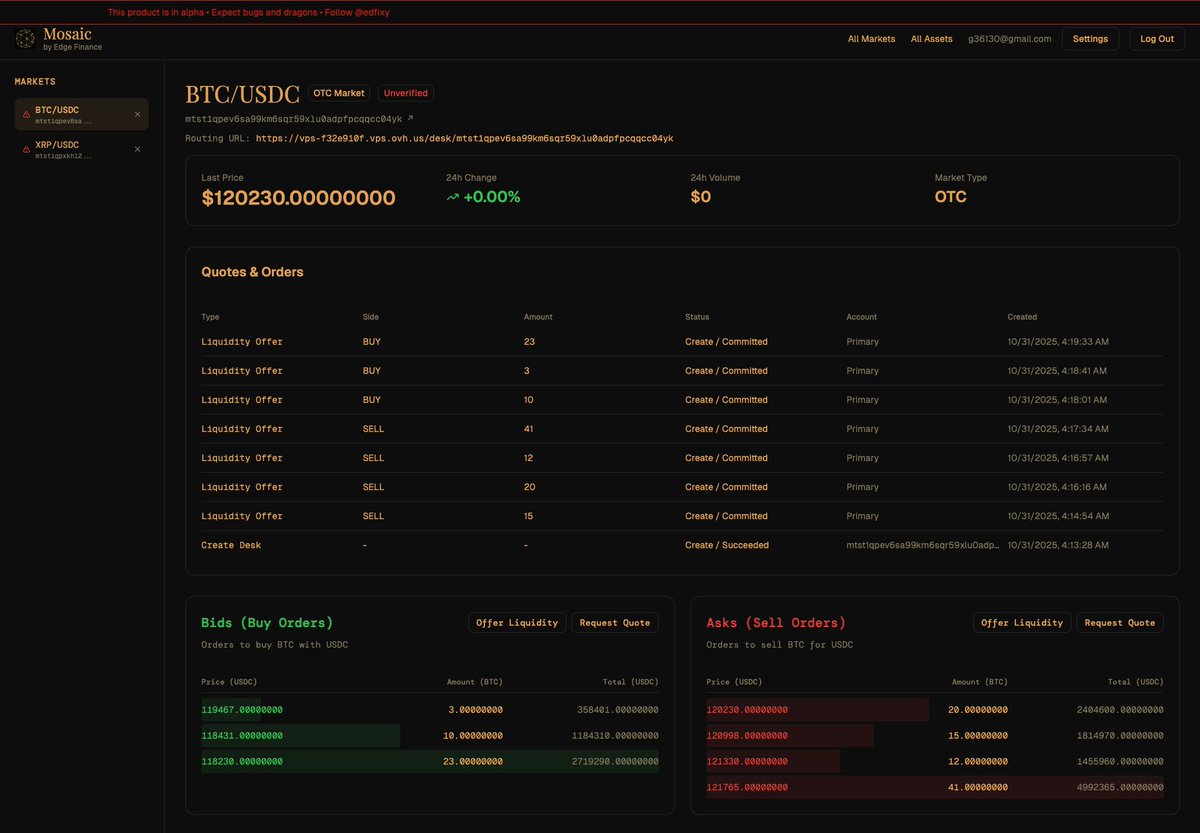Click Offer Liquidity in the Bids panel

click(x=517, y=622)
